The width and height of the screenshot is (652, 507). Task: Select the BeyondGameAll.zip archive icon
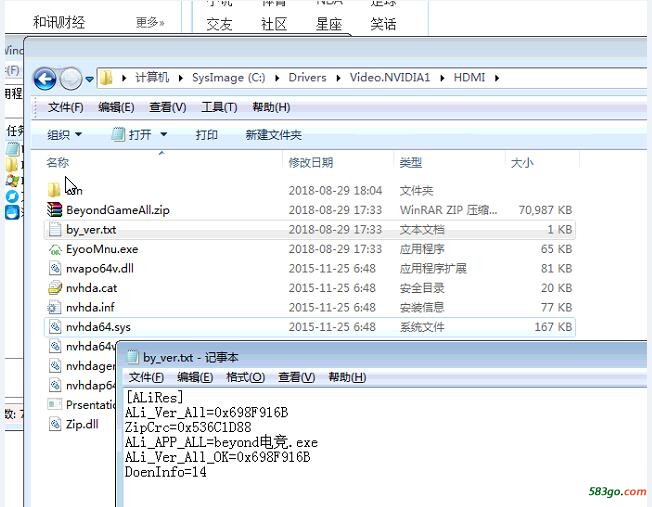(55, 210)
